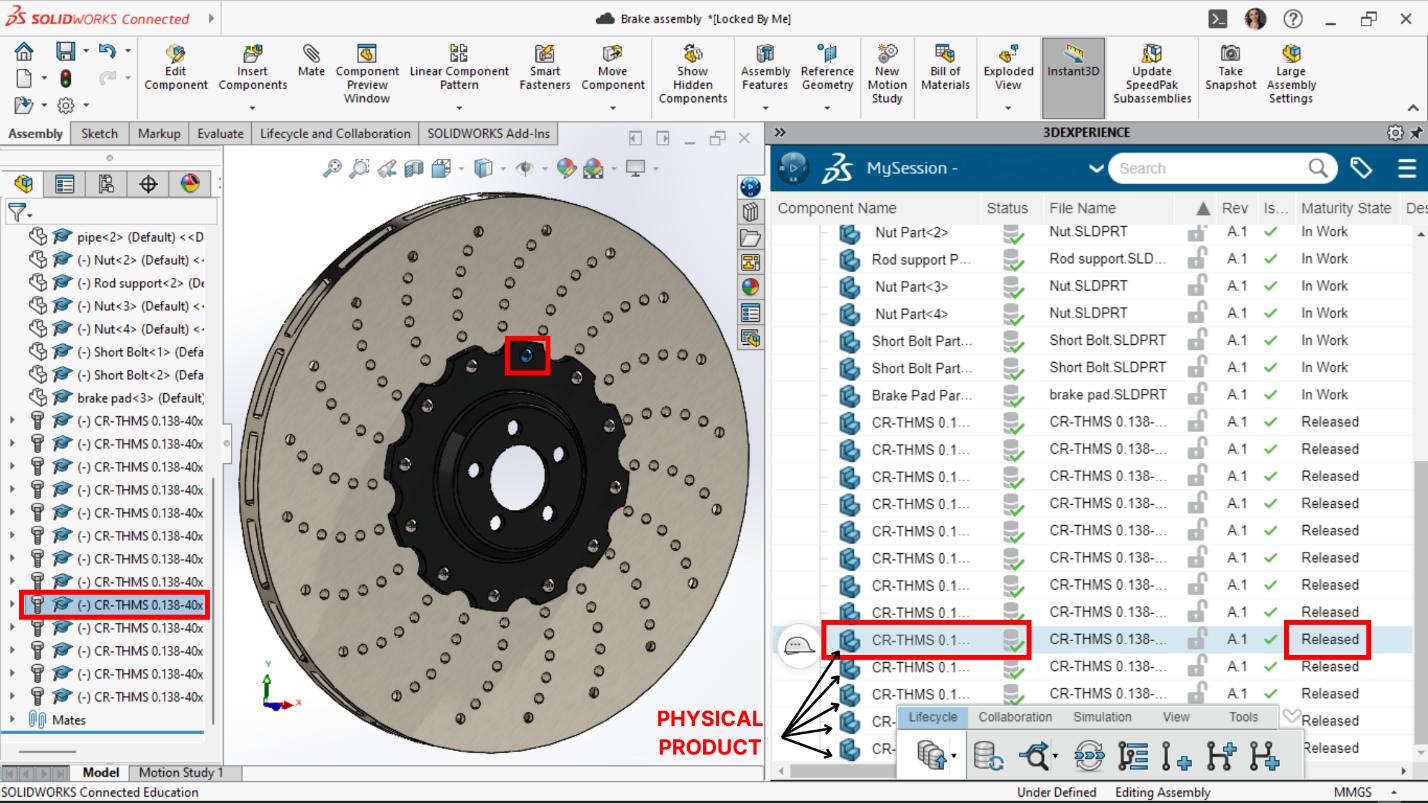This screenshot has width=1428, height=803.
Task: Open the MMGS units menu in the status bar
Action: [x=1352, y=792]
